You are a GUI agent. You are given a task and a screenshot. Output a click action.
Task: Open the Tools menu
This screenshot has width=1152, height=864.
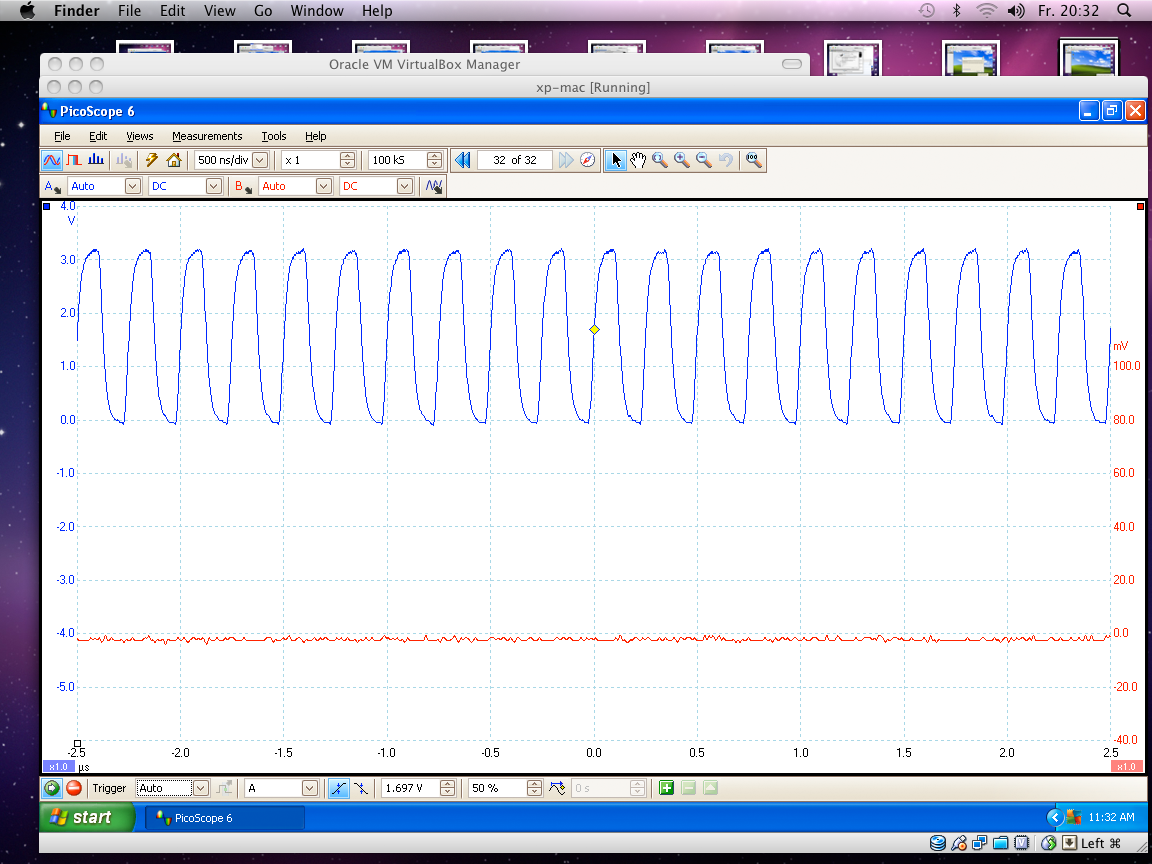click(x=273, y=136)
